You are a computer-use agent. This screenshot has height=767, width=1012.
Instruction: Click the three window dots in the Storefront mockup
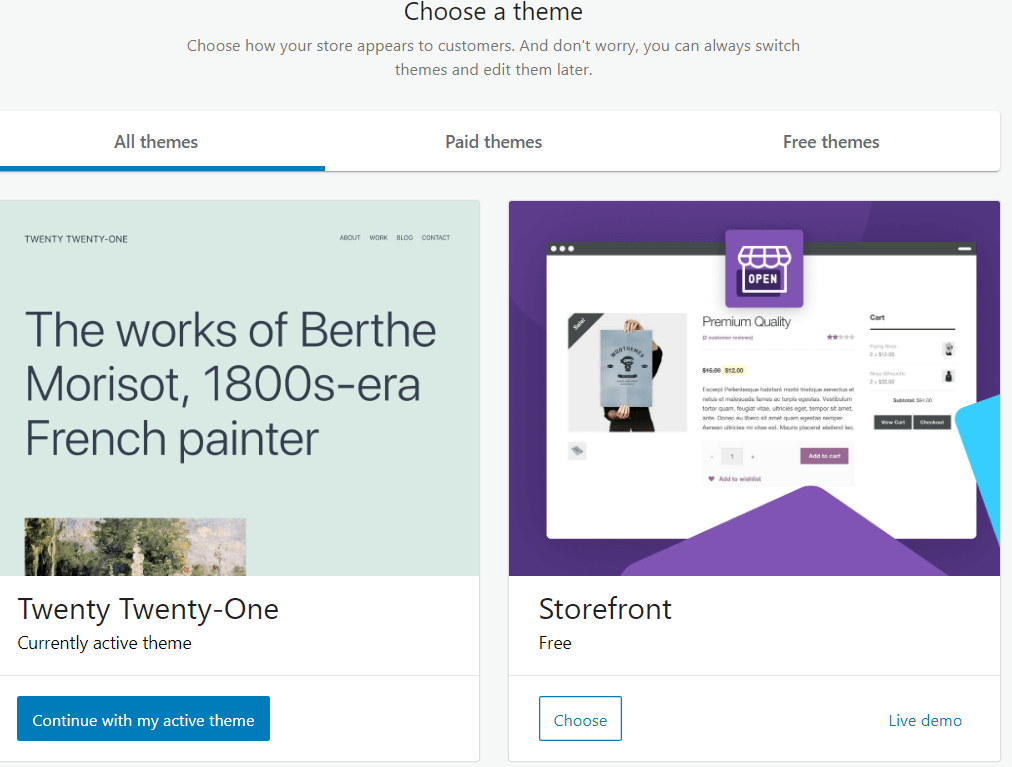pos(563,248)
